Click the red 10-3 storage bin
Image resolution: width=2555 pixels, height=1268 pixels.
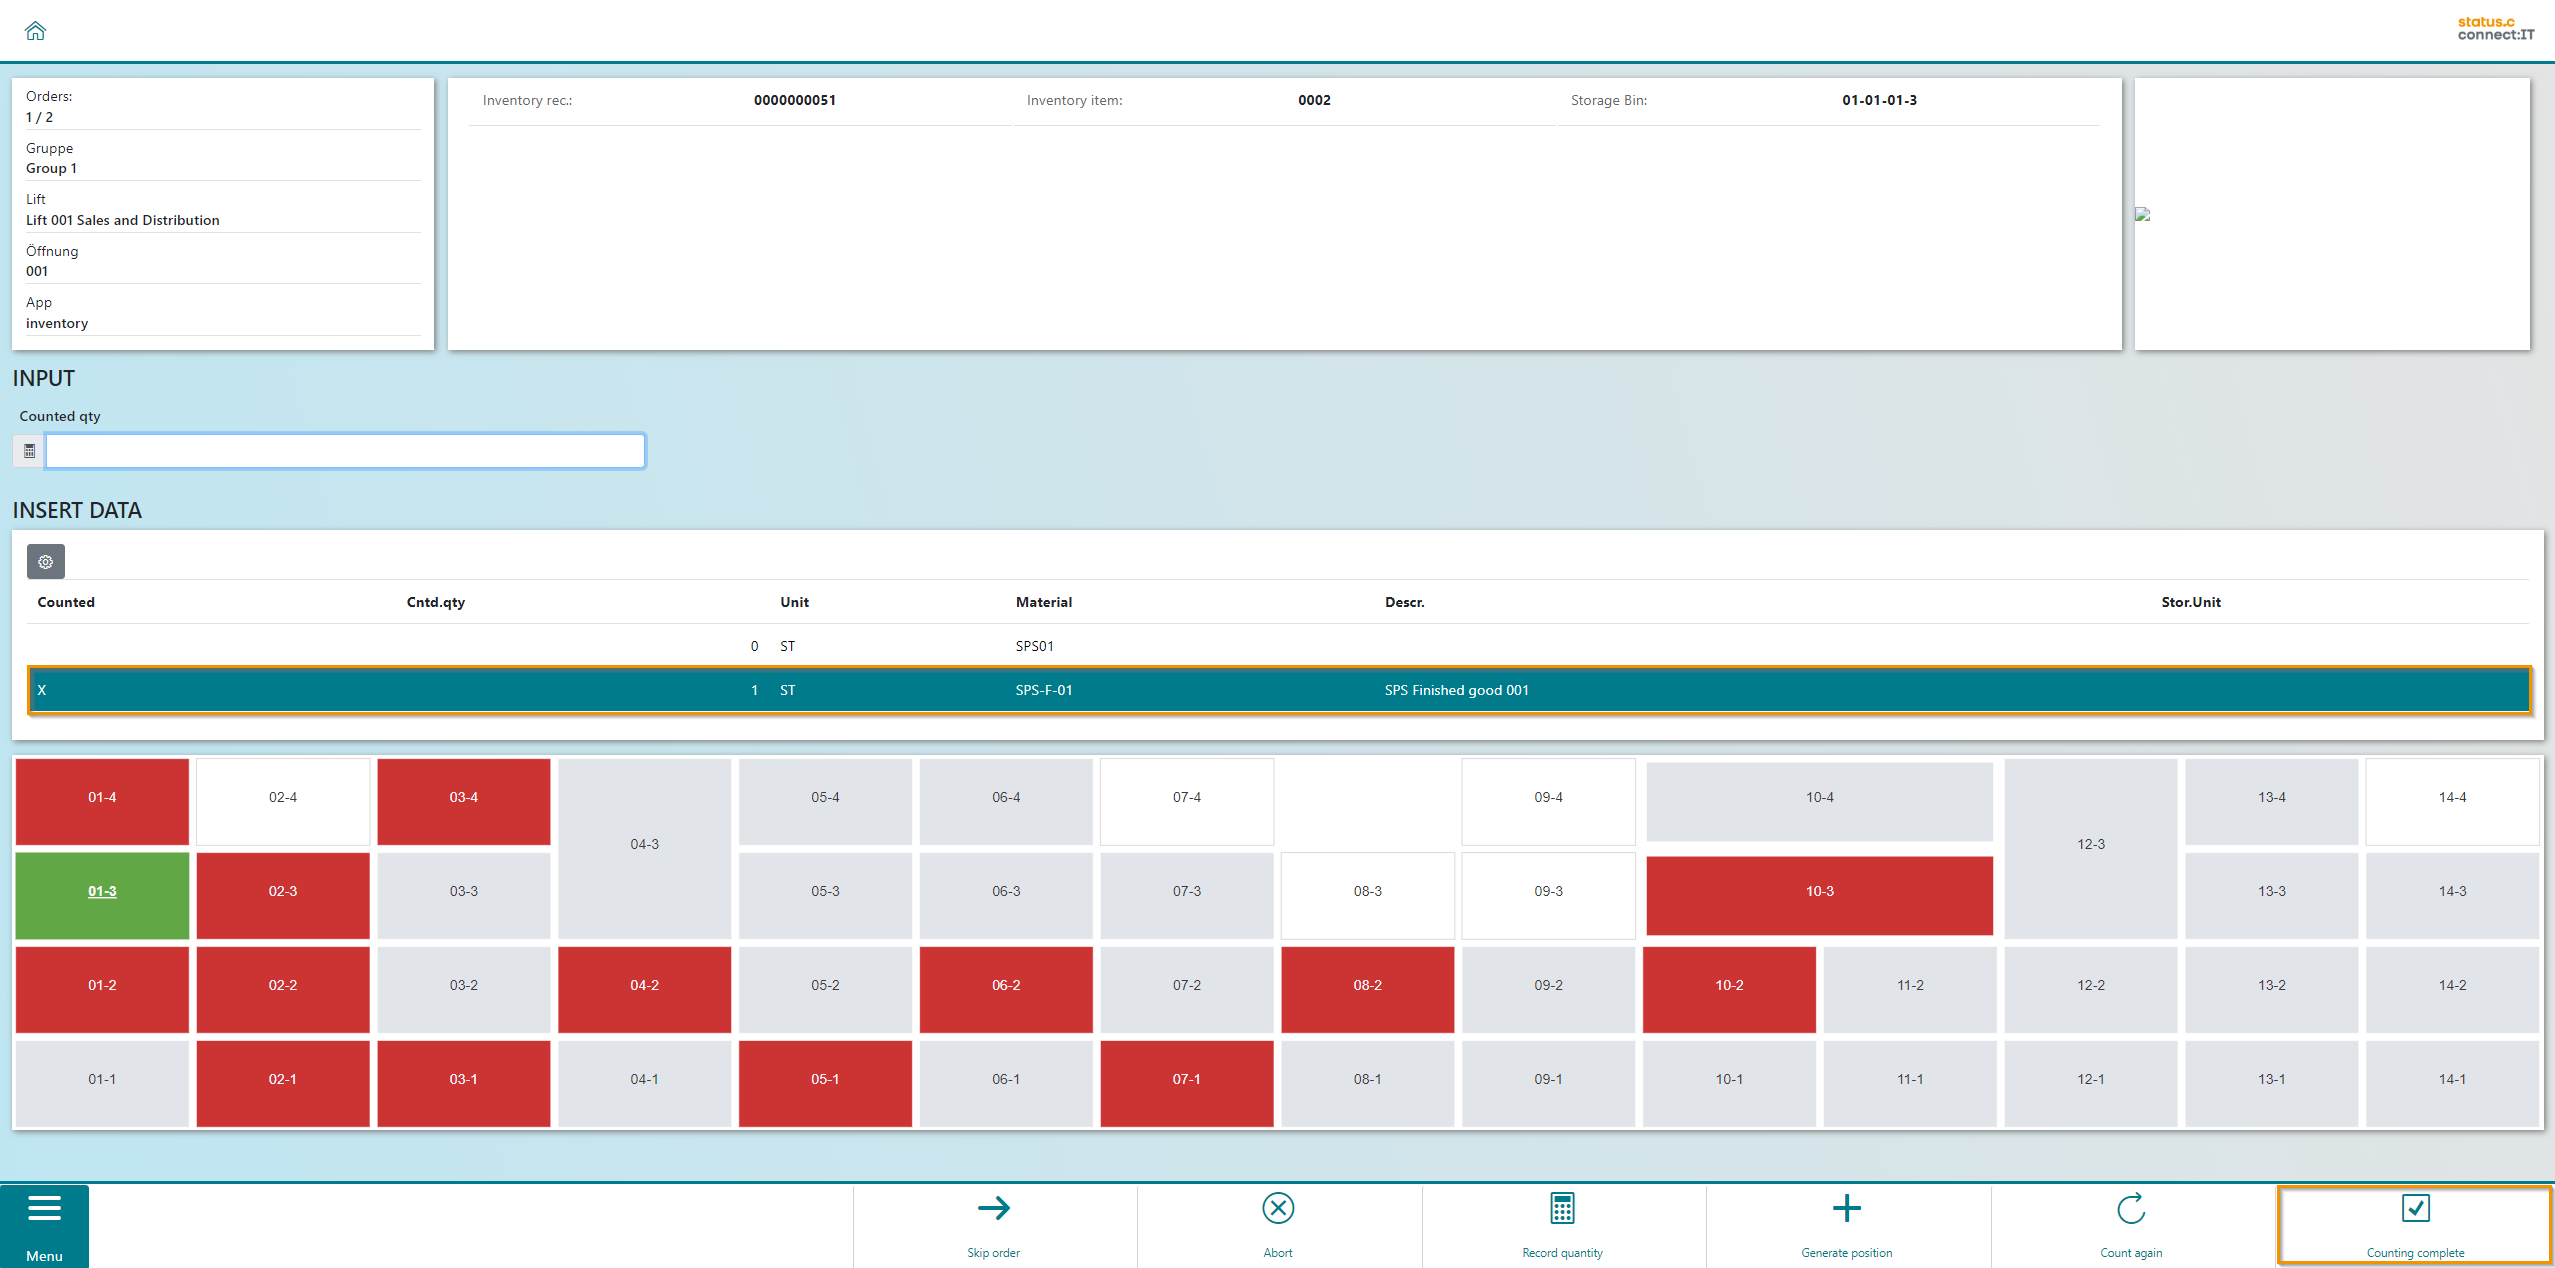(x=1818, y=892)
